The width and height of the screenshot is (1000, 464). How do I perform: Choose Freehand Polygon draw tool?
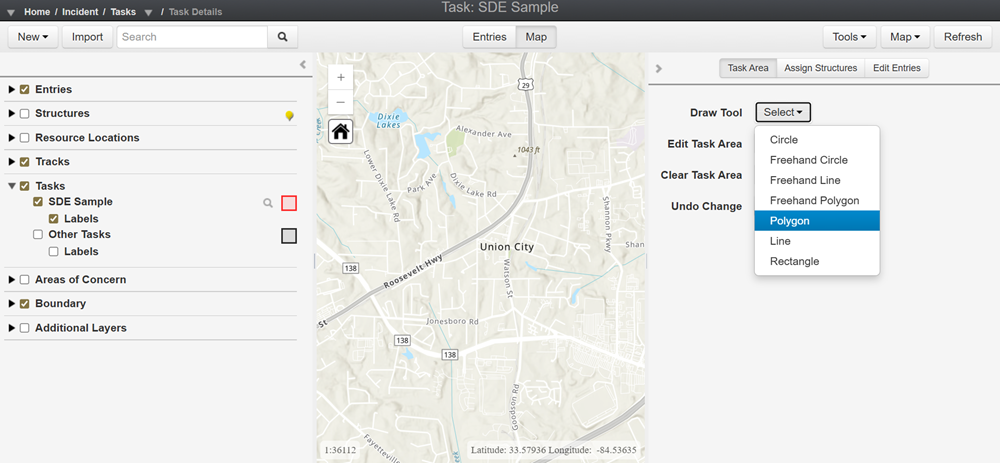[817, 201]
